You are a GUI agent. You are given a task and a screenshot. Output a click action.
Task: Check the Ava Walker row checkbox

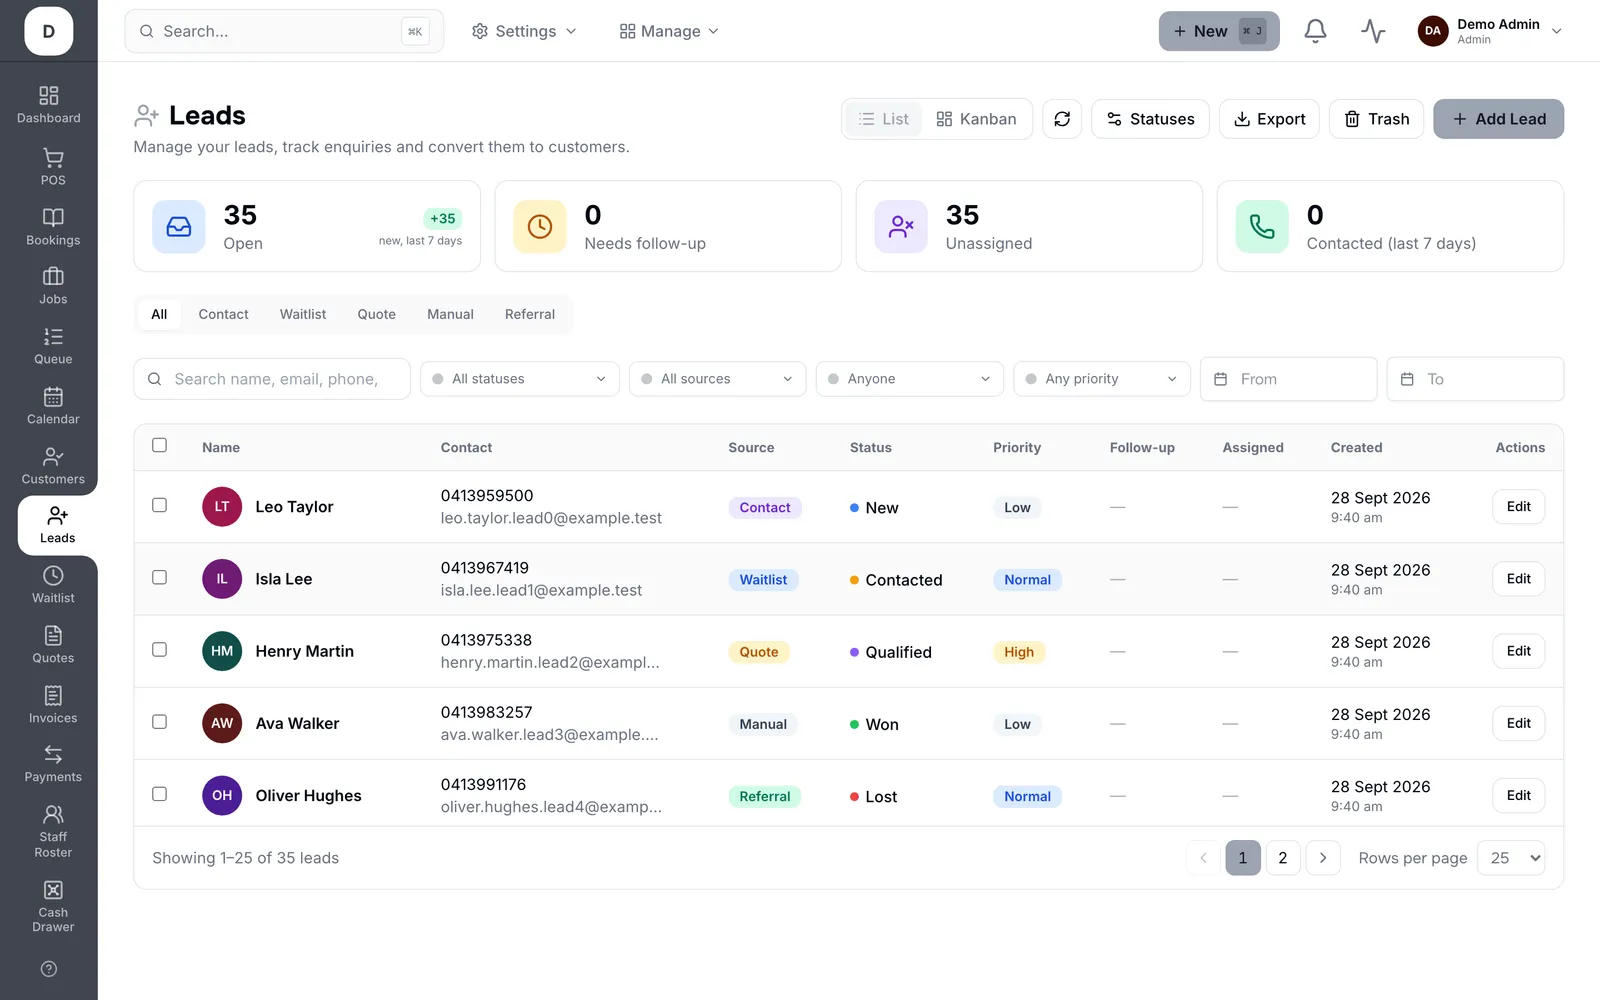[x=159, y=721]
